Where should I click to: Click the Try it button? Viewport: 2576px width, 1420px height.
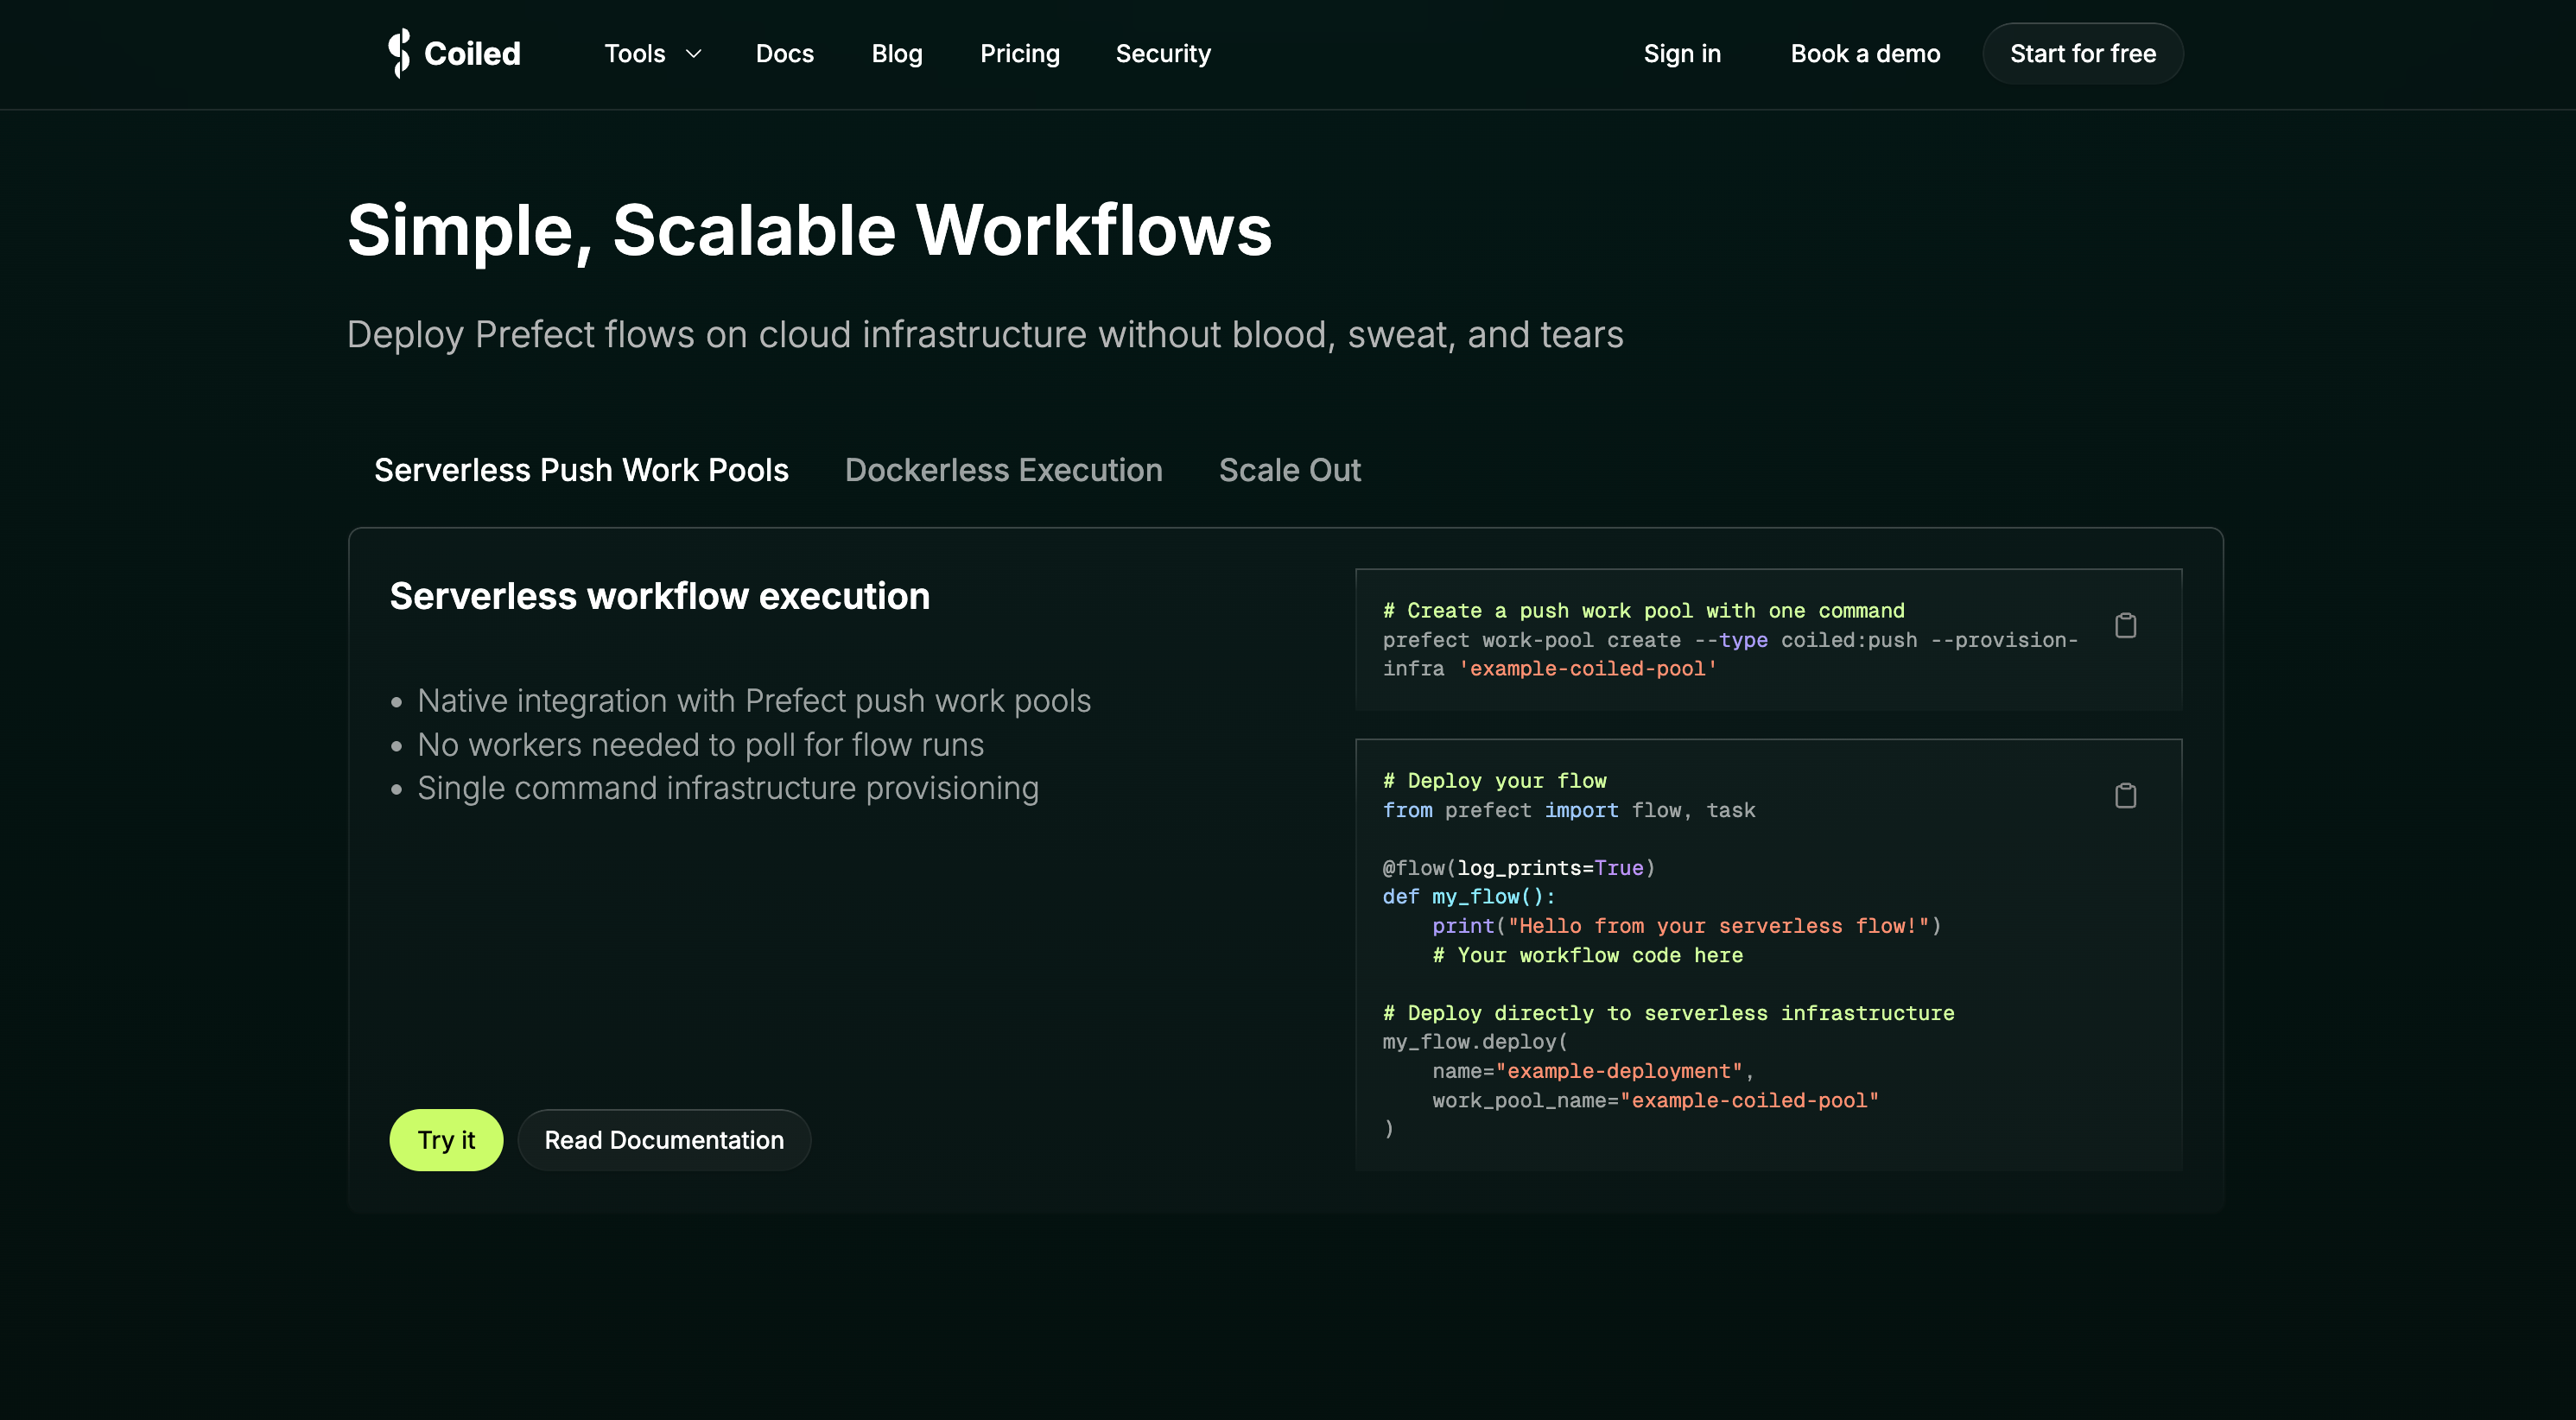point(446,1140)
